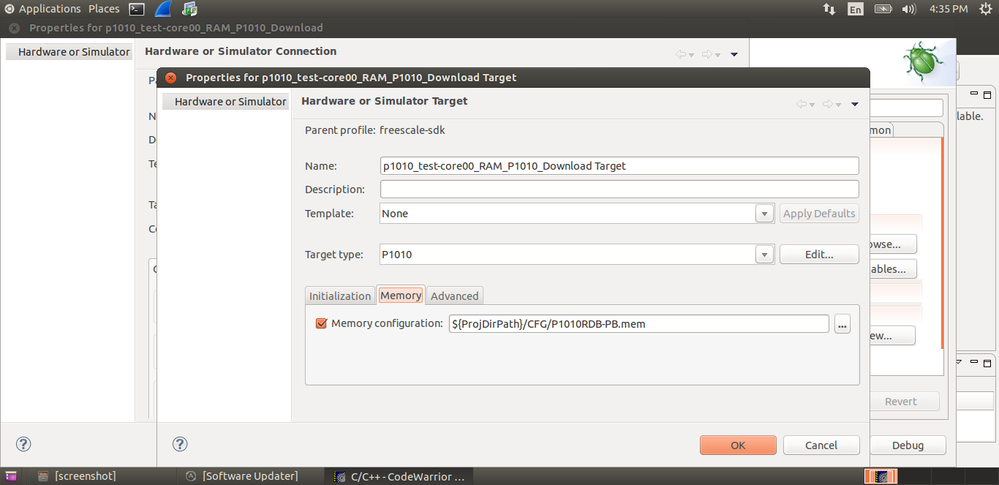Image resolution: width=999 pixels, height=485 pixels.
Task: Click the Wireshark shark fin icon
Action: click(163, 8)
